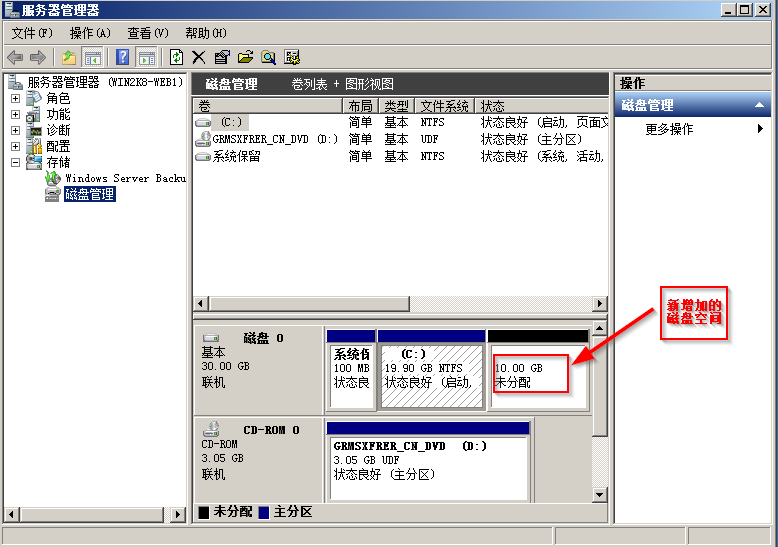This screenshot has width=778, height=547.
Task: Click the 状态良好 (主分区) status cell
Action: pyautogui.click(x=531, y=139)
